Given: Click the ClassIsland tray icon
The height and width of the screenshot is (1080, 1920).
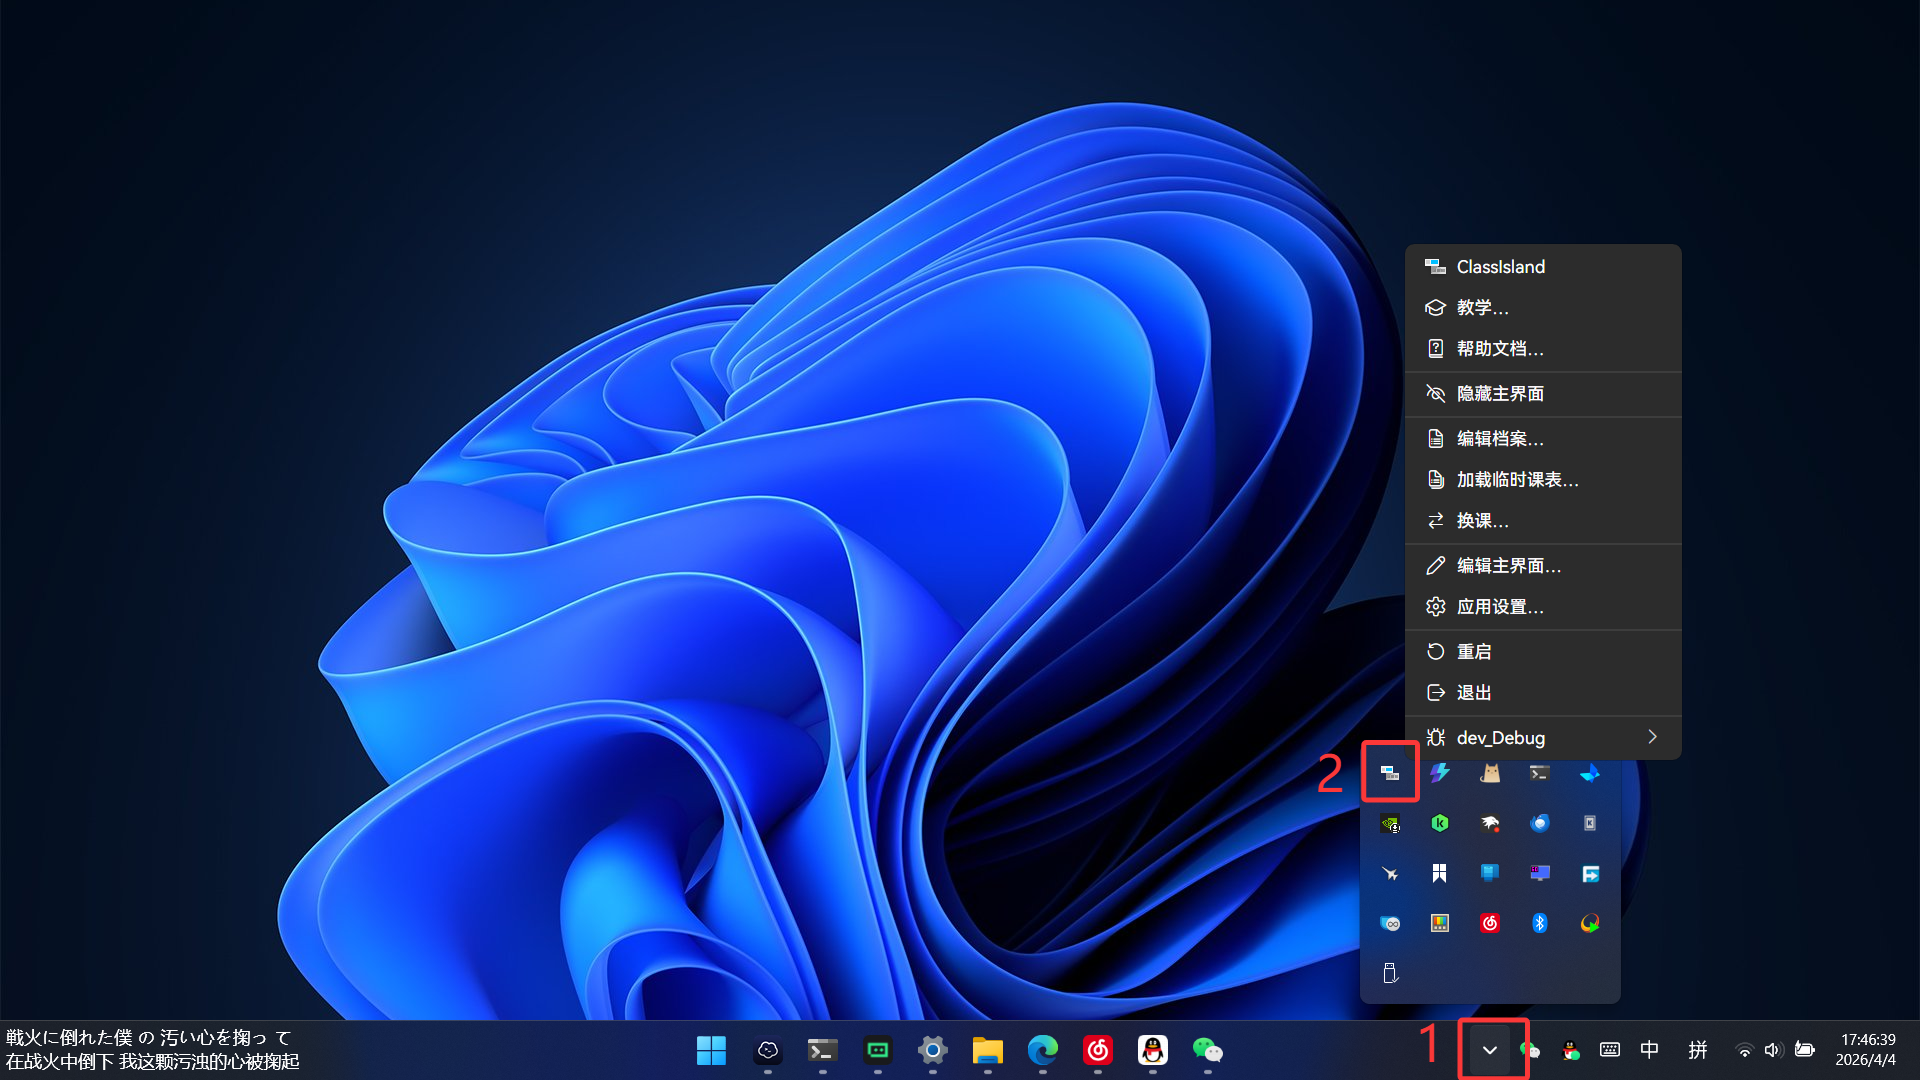Looking at the screenshot, I should pyautogui.click(x=1390, y=772).
